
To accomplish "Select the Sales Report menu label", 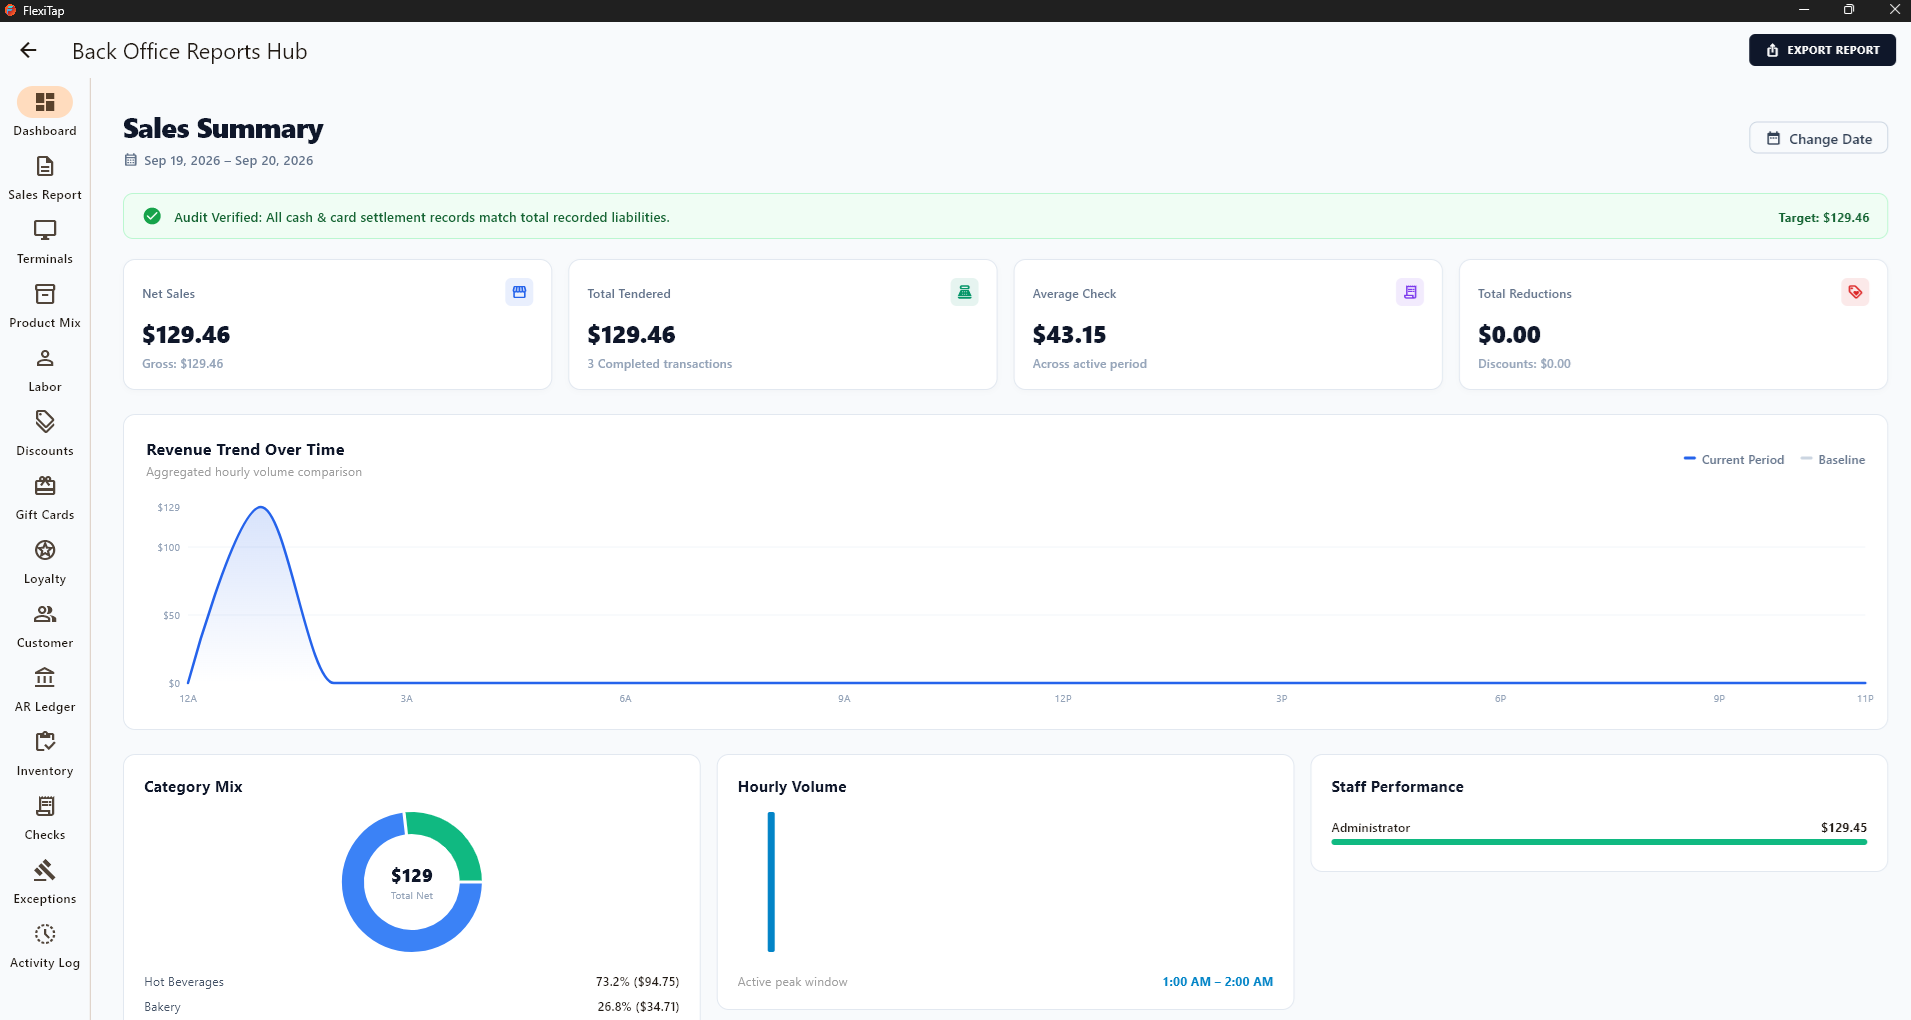I will pyautogui.click(x=45, y=195).
